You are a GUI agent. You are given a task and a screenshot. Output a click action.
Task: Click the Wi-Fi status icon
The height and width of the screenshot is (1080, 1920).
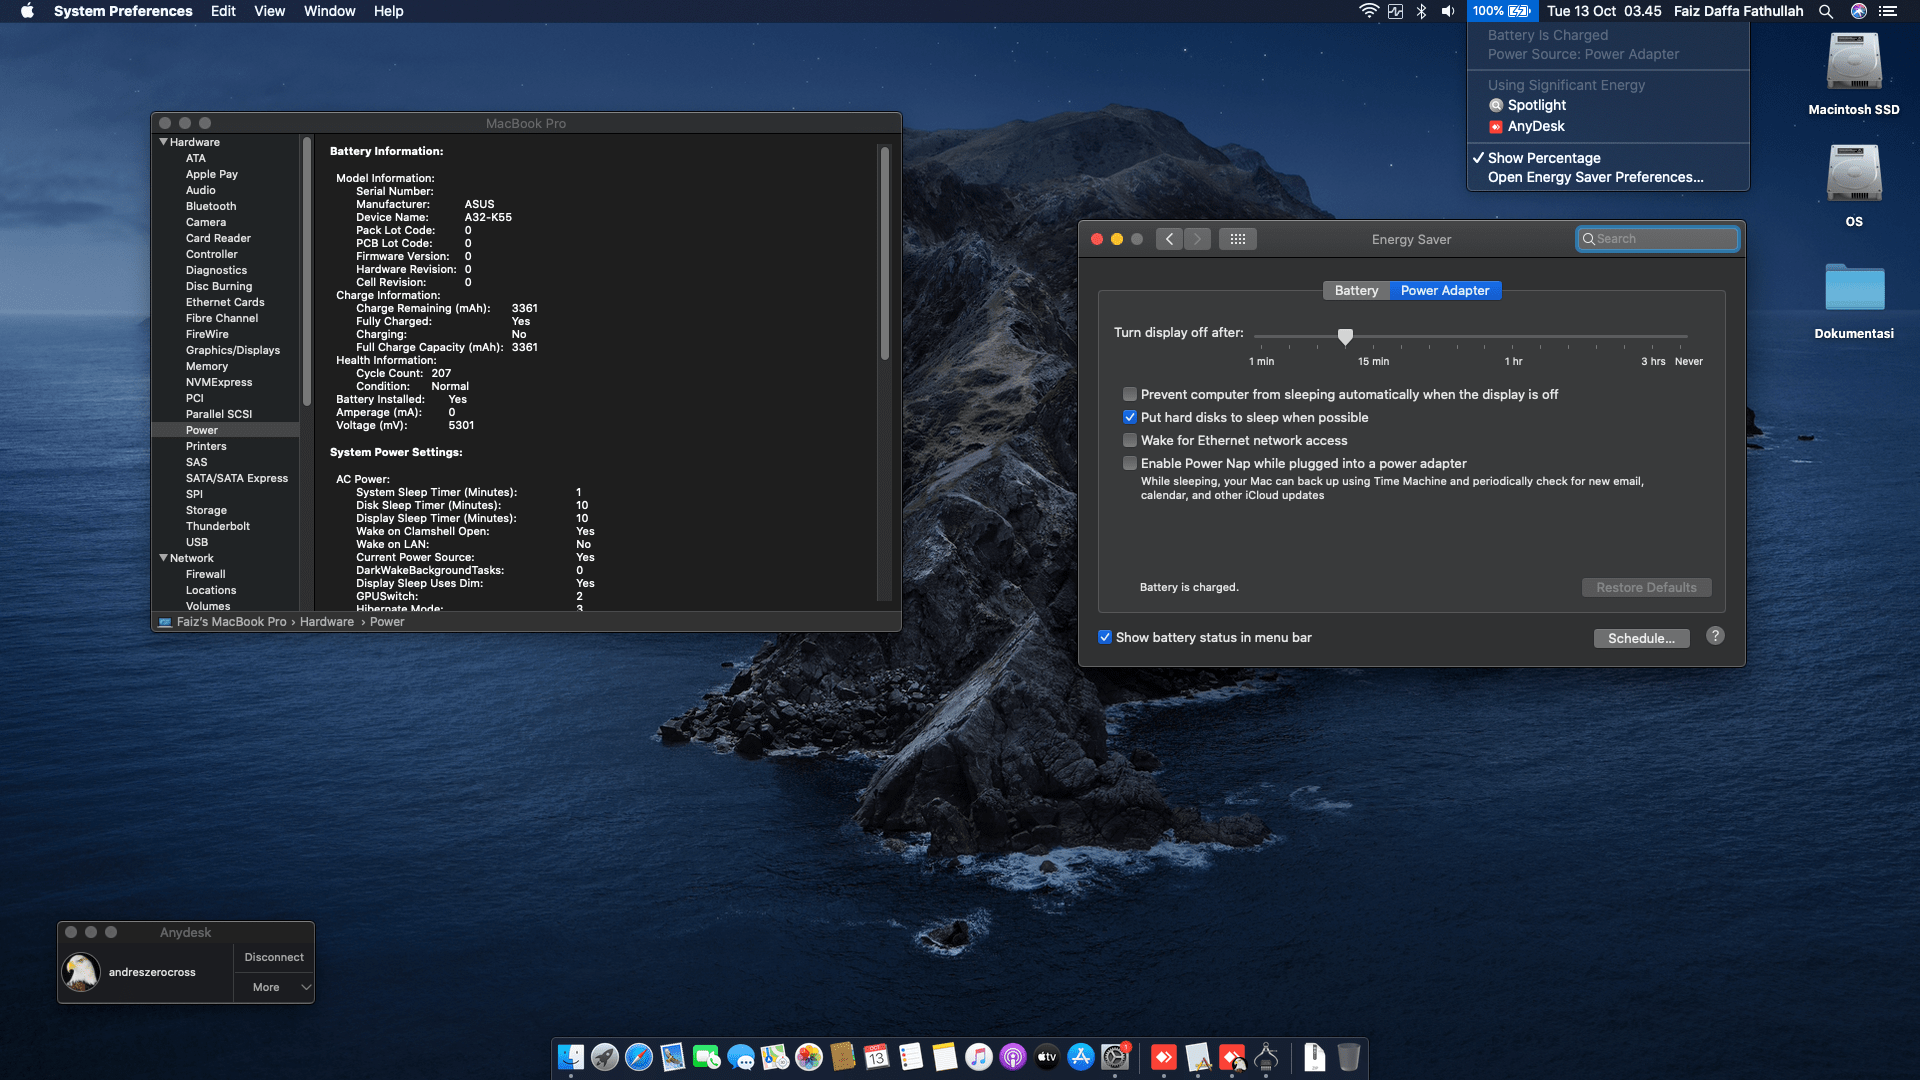coord(1368,11)
